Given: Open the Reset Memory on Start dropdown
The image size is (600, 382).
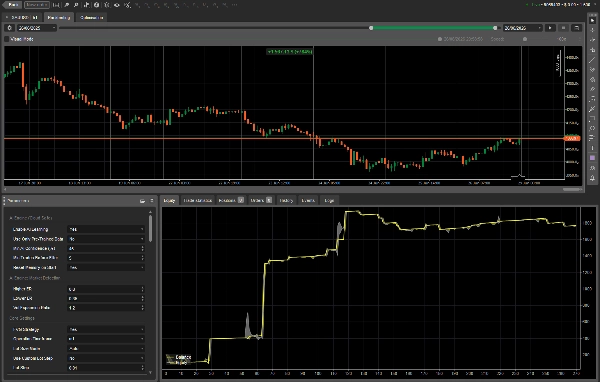Looking at the screenshot, I should pyautogui.click(x=106, y=267).
